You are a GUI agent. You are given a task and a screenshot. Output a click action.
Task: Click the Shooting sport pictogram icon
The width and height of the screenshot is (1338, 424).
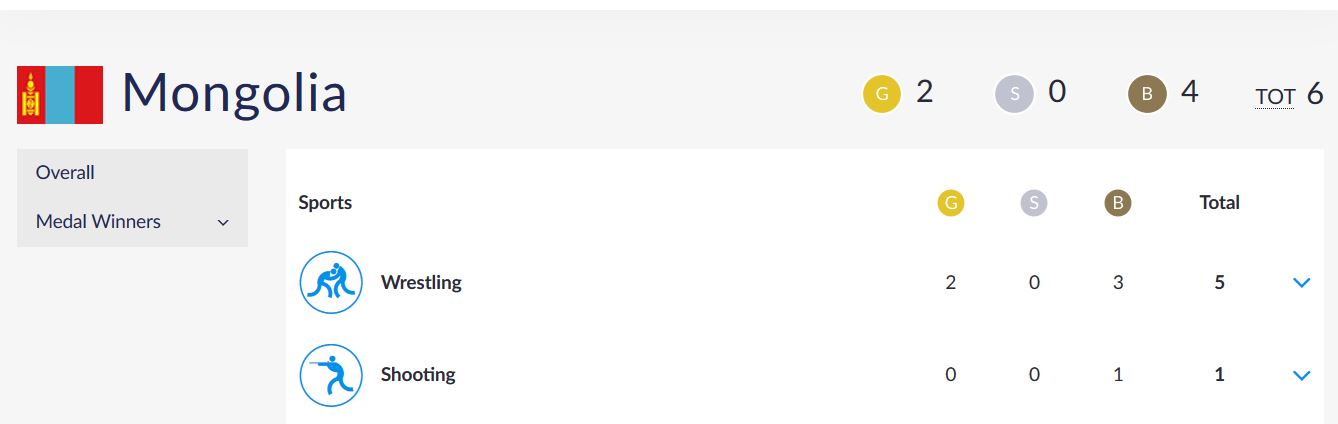(x=331, y=375)
